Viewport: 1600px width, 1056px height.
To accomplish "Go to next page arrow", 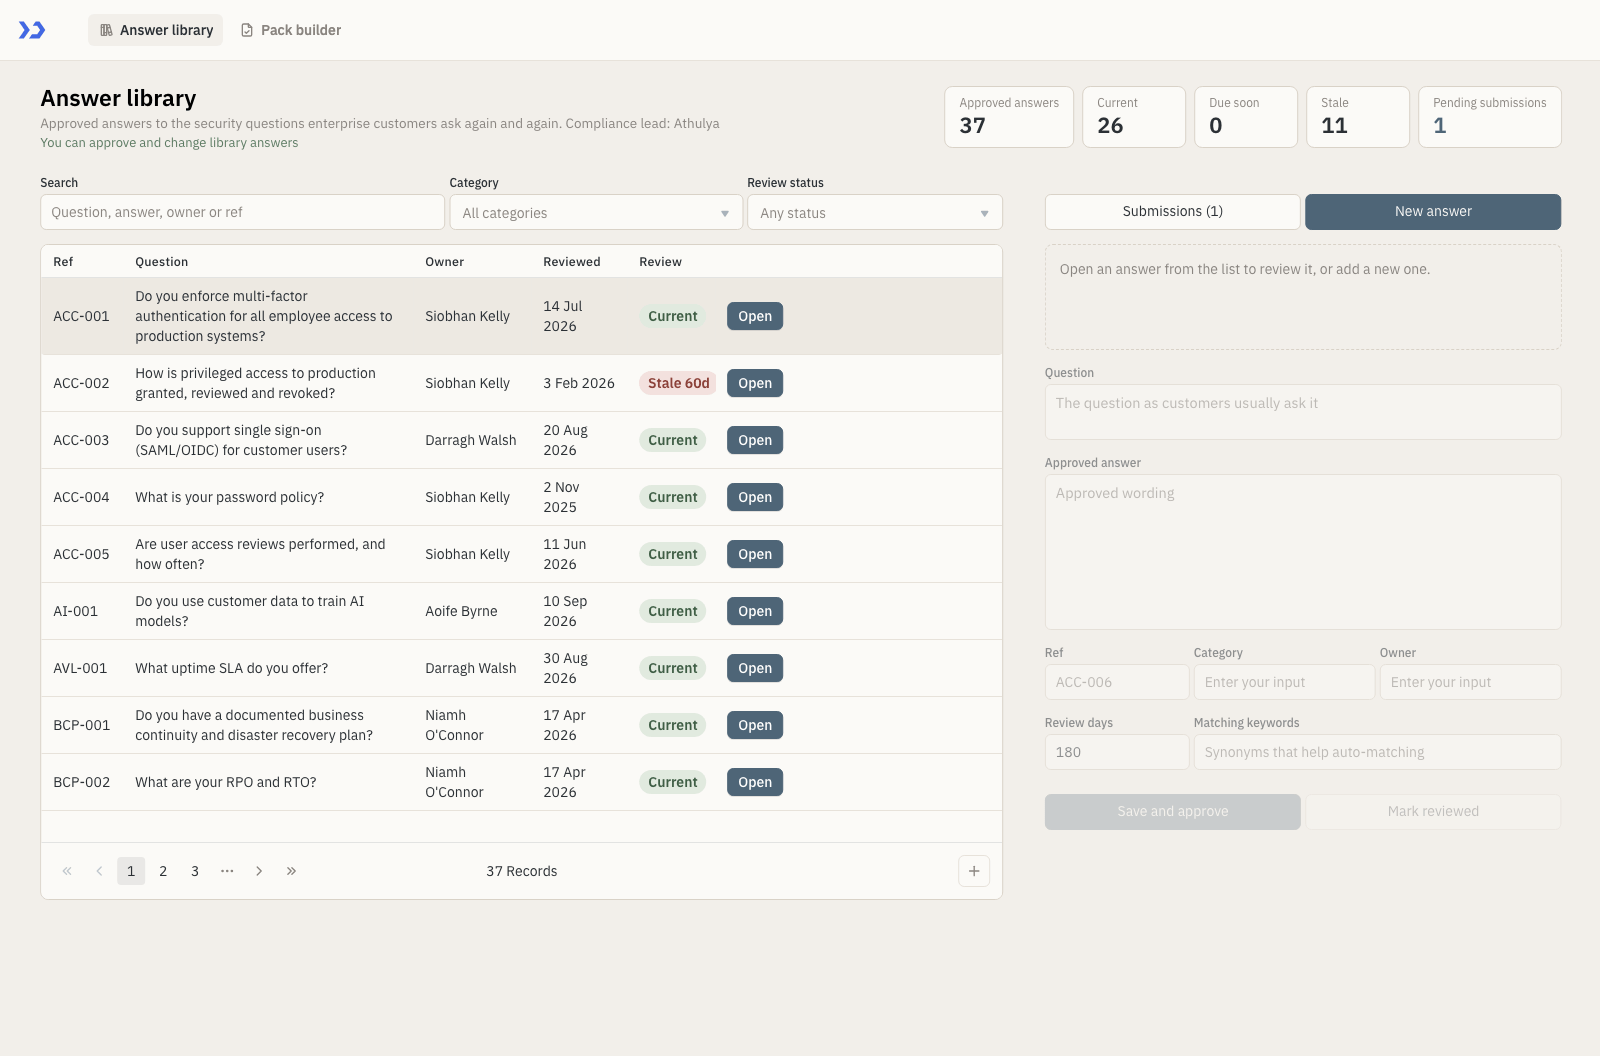I will pyautogui.click(x=259, y=871).
